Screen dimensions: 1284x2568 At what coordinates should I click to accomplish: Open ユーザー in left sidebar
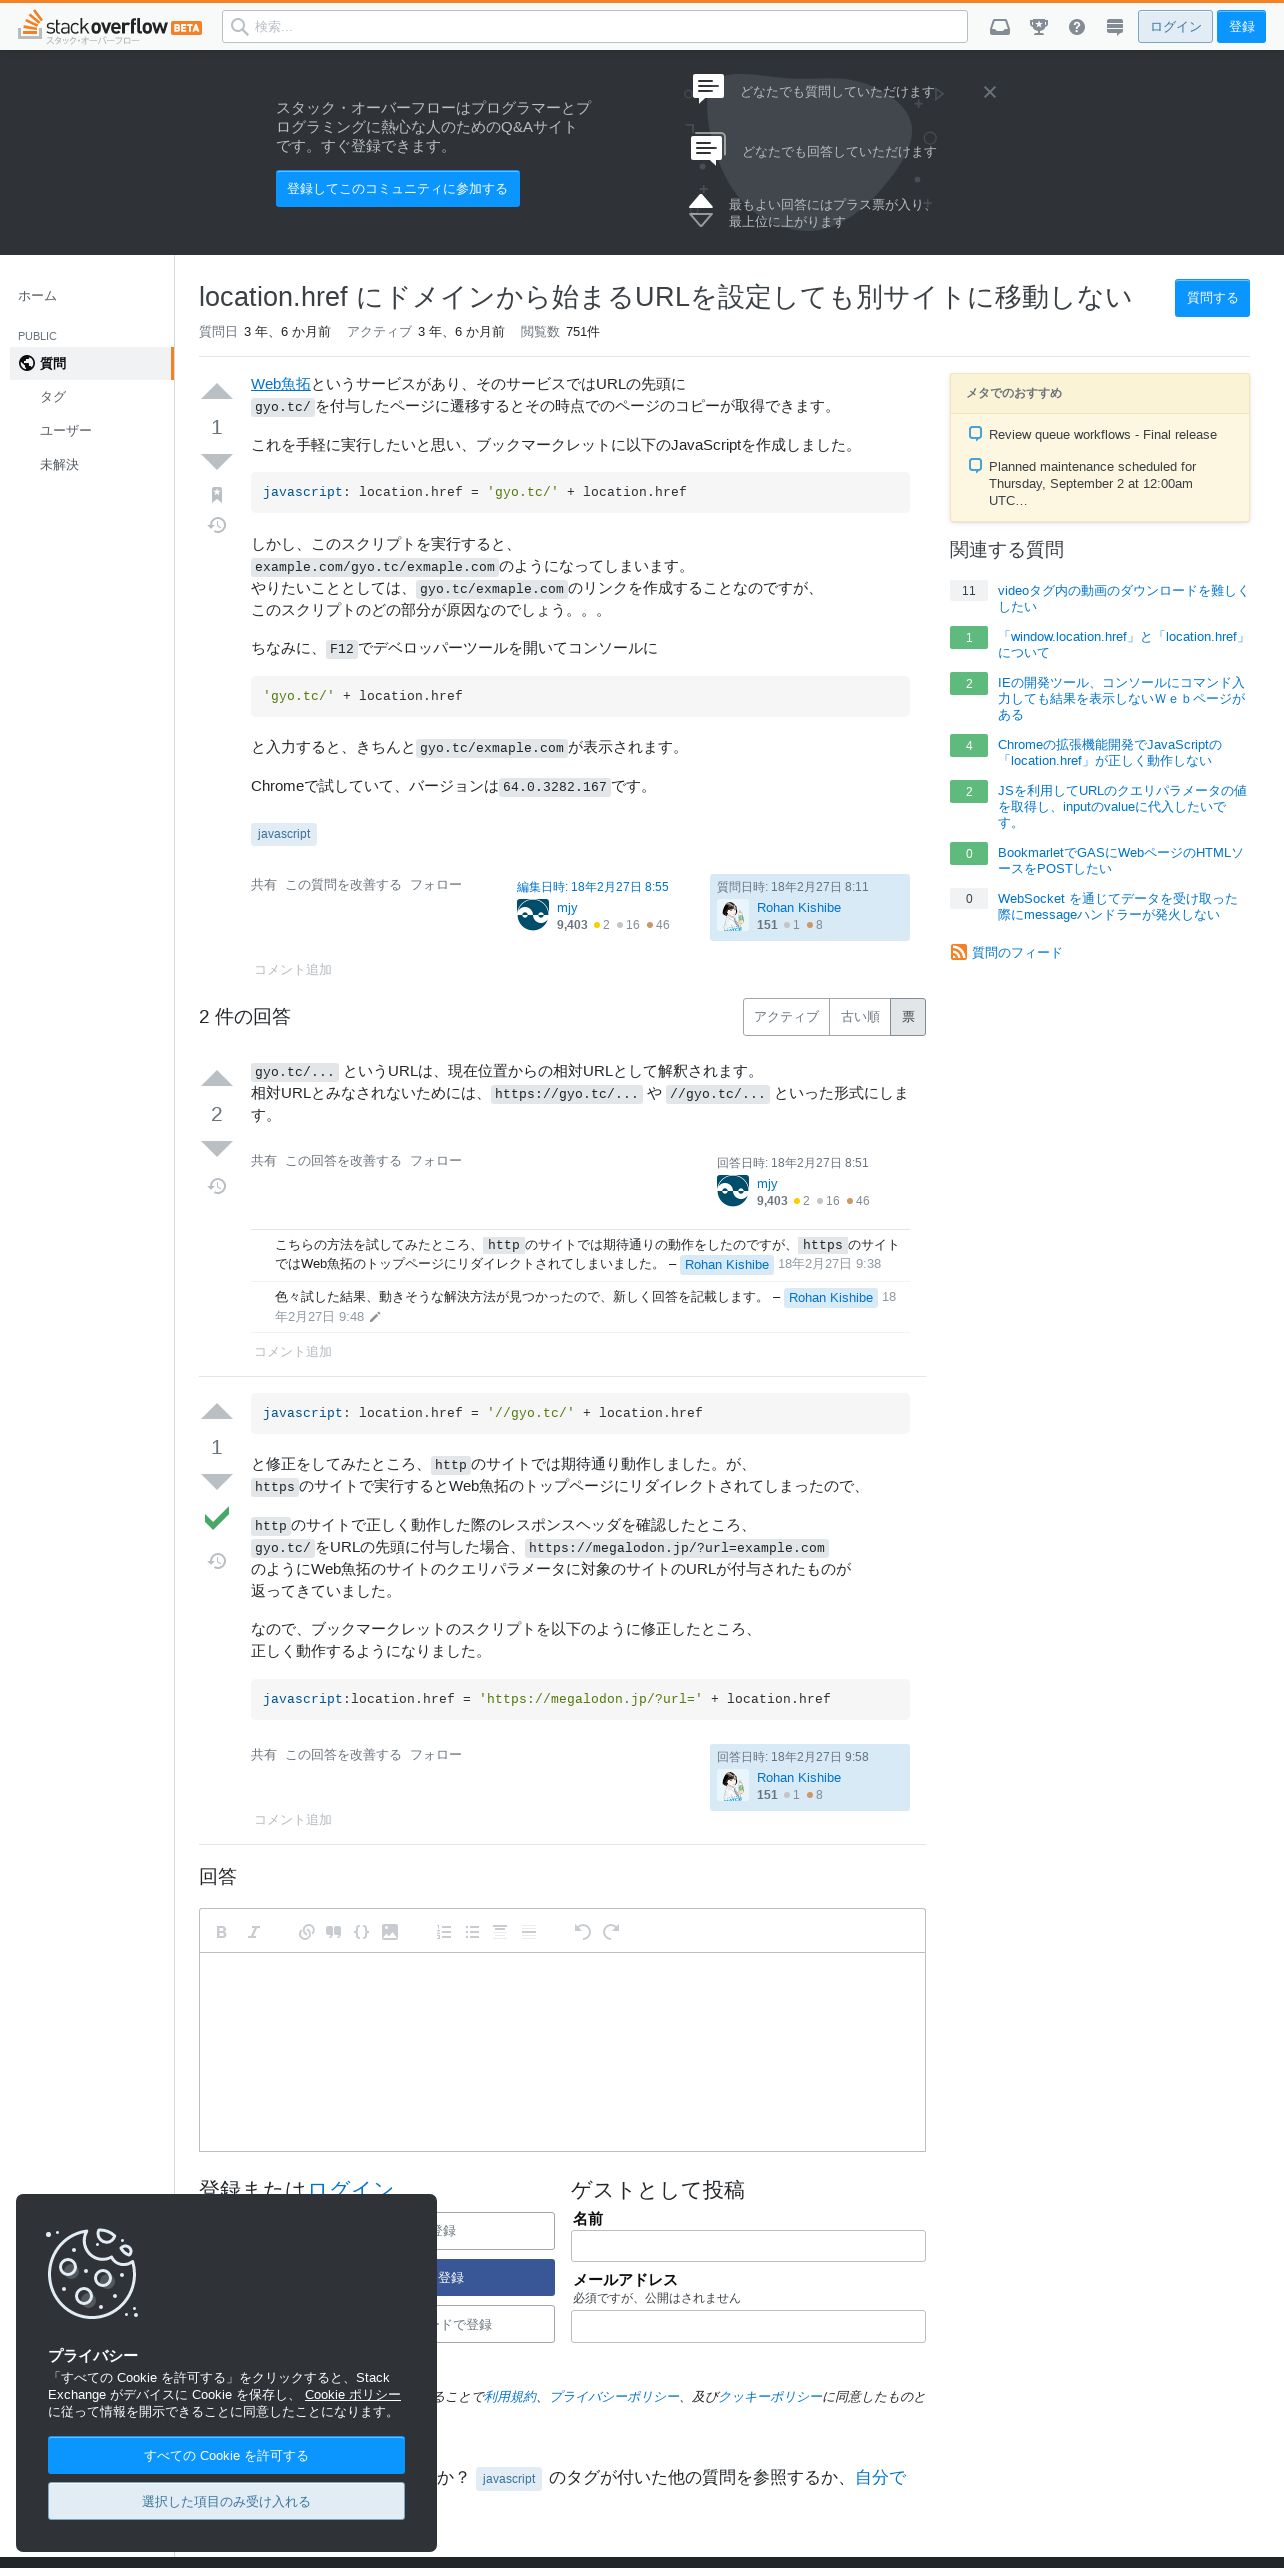click(x=66, y=431)
